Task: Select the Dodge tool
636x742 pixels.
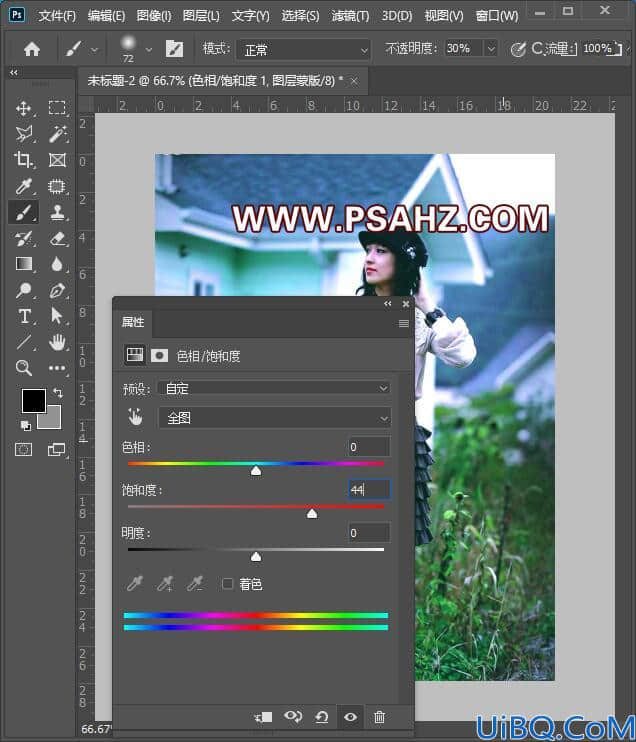Action: (24, 290)
